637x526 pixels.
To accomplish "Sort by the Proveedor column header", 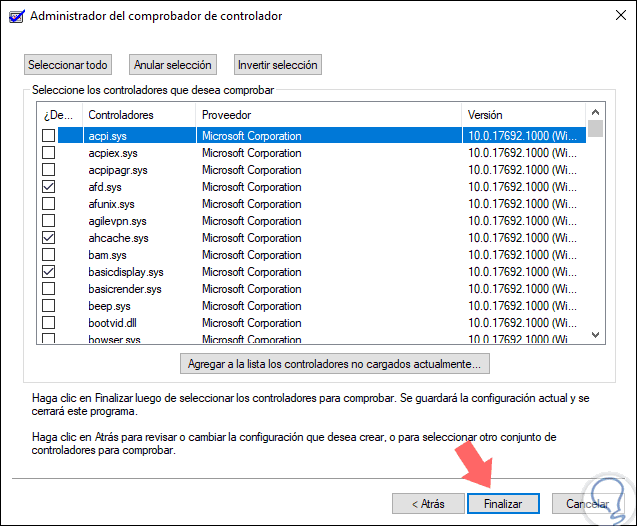I will (329, 115).
